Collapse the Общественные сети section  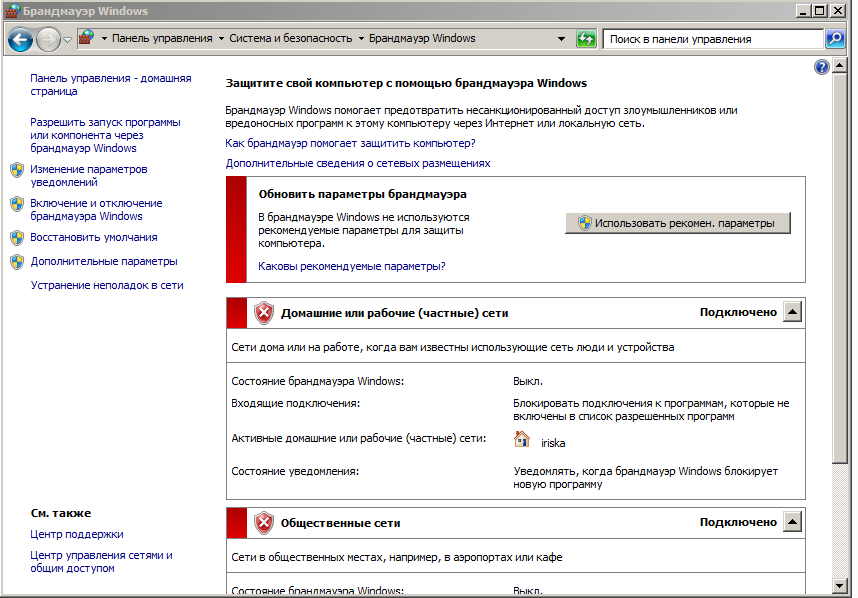coord(792,522)
